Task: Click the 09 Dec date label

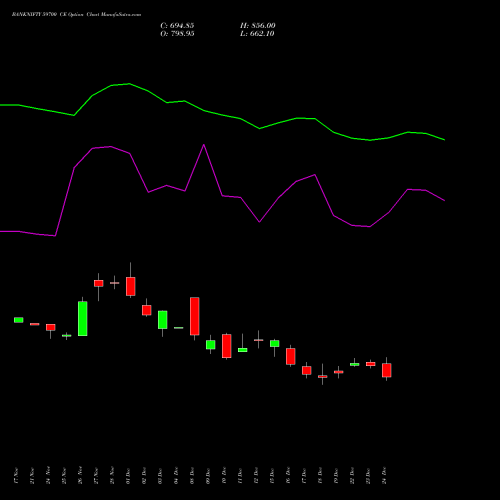Action: pos(208,475)
